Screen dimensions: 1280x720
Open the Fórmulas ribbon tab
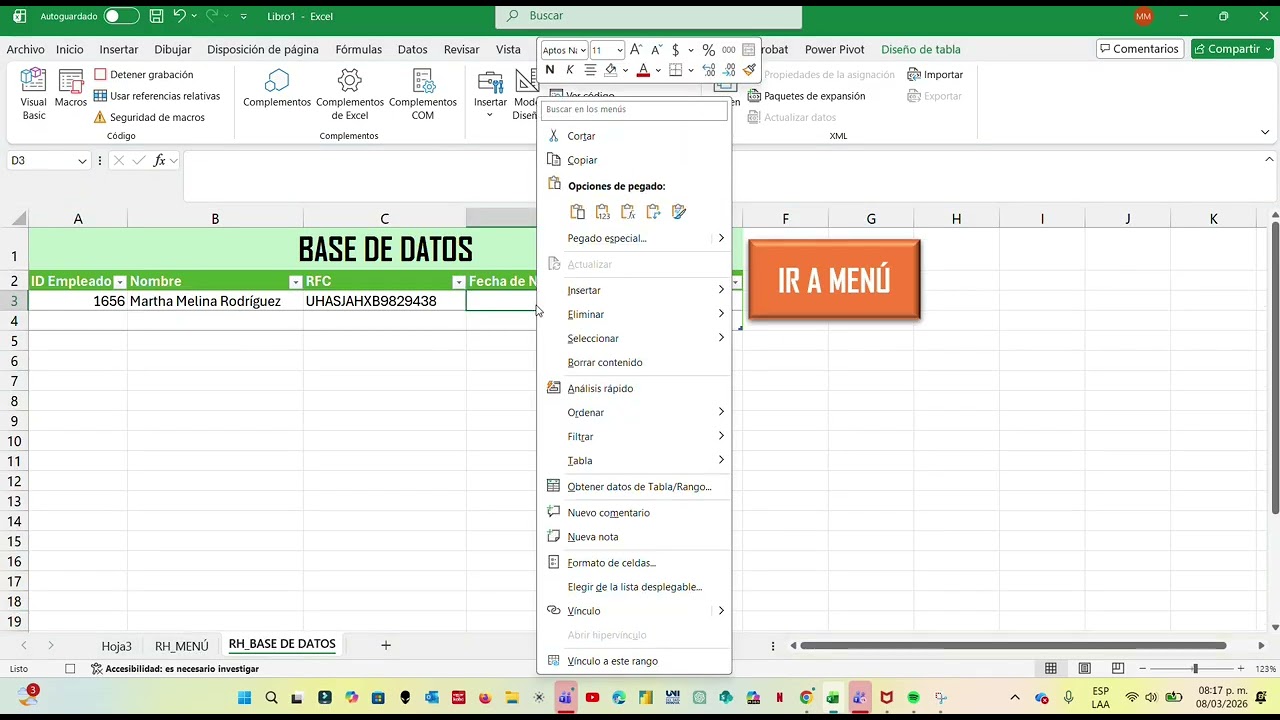[358, 49]
